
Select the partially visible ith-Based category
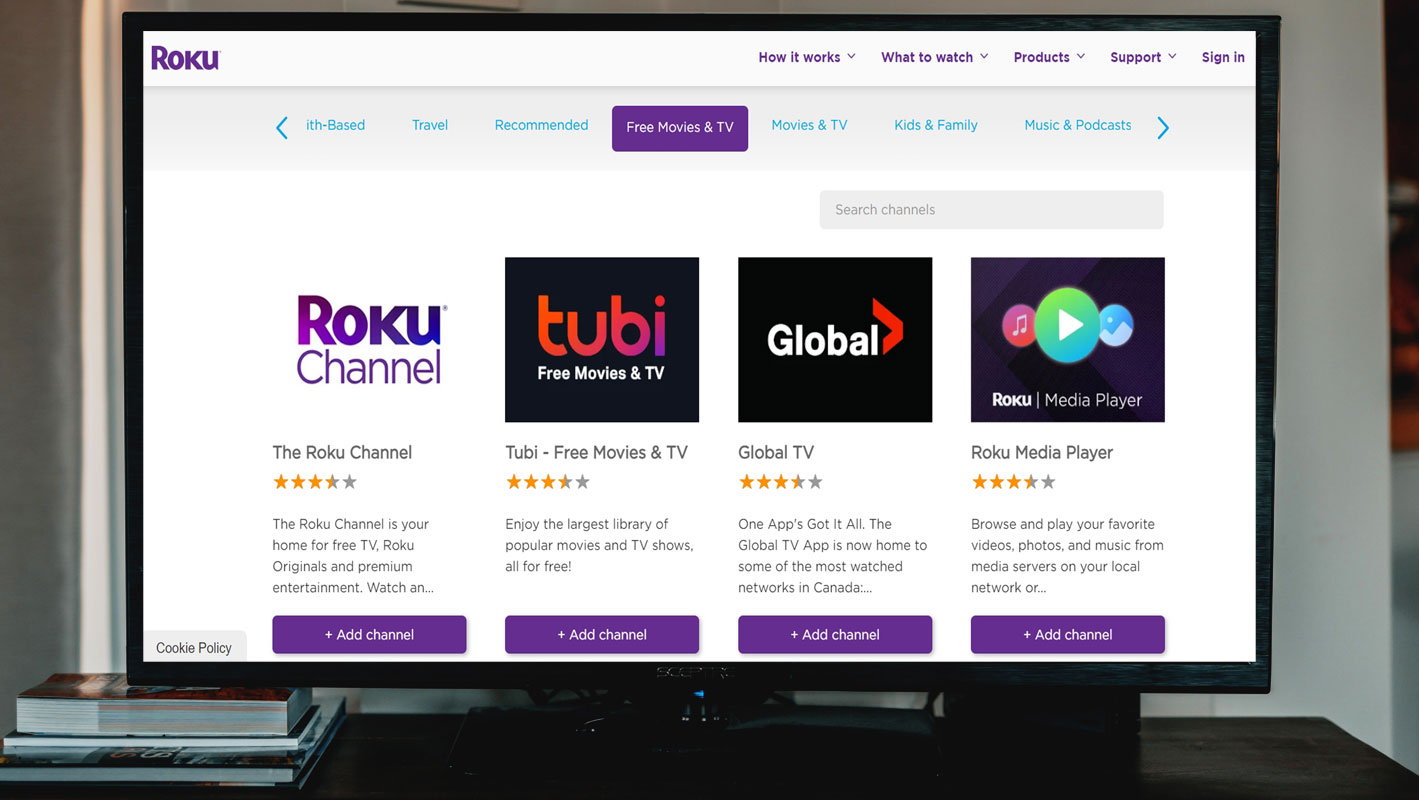pos(335,125)
